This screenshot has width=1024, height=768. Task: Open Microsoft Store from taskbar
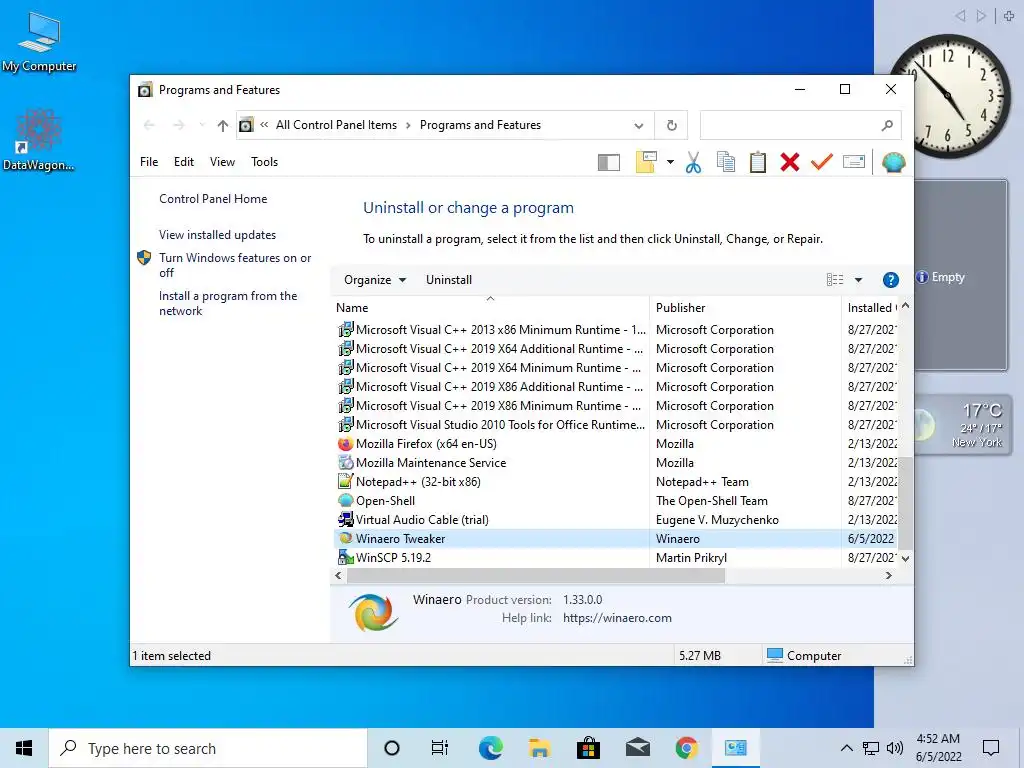(x=588, y=748)
